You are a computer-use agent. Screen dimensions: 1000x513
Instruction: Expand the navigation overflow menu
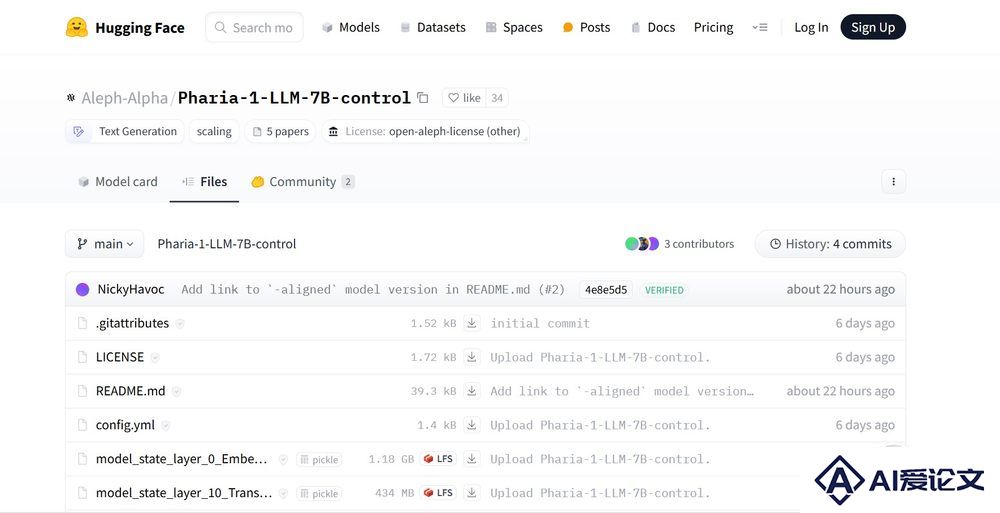[760, 27]
